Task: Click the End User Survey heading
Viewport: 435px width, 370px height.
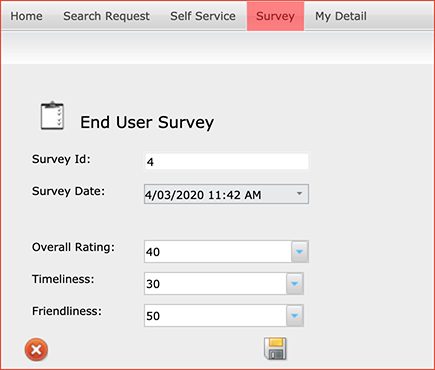Action: point(147,122)
